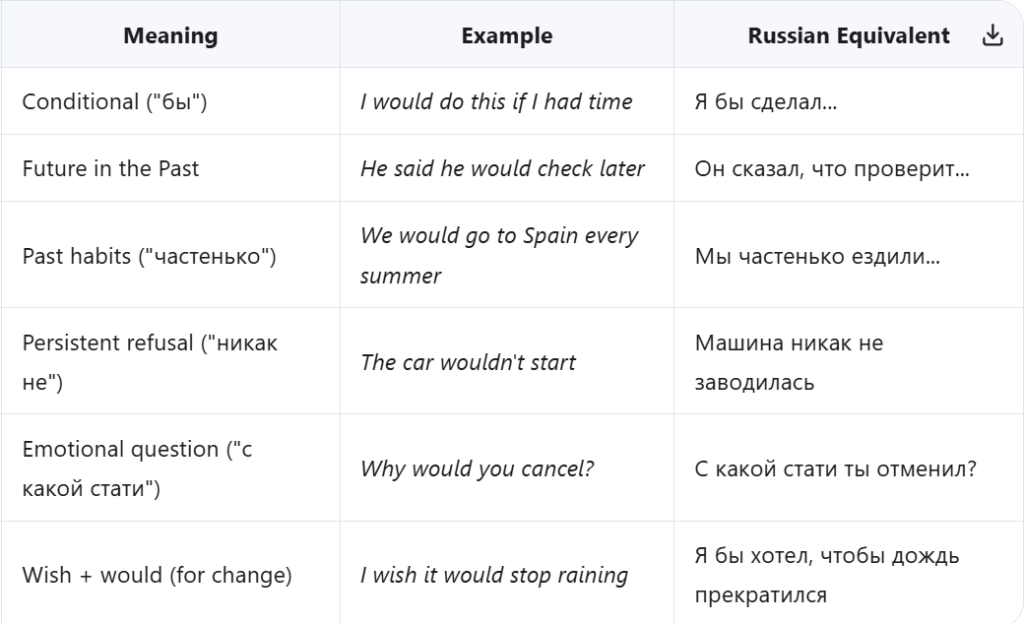The image size is (1024, 623).
Task: Click the download table icon
Action: (992, 36)
